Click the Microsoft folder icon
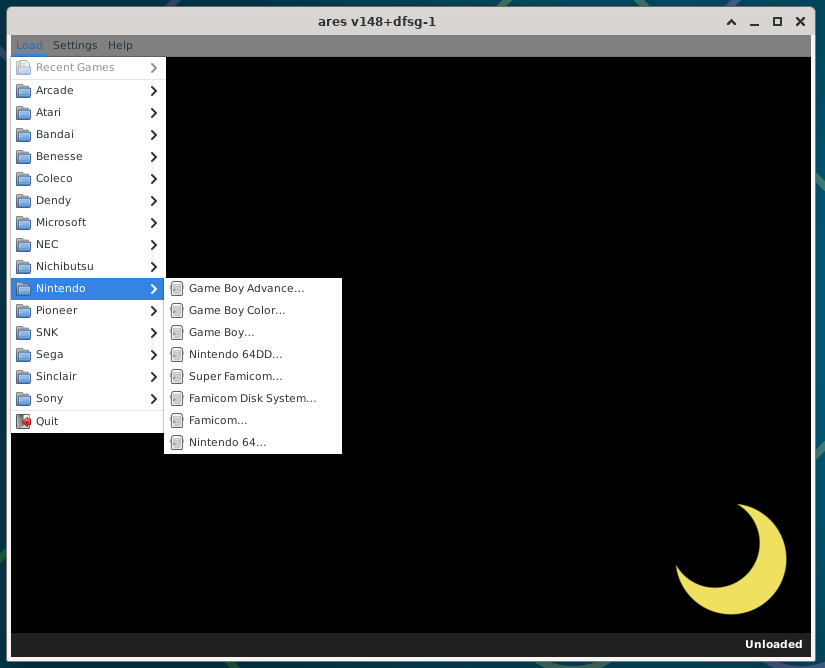Screen dimensions: 825x668 pos(23,223)
